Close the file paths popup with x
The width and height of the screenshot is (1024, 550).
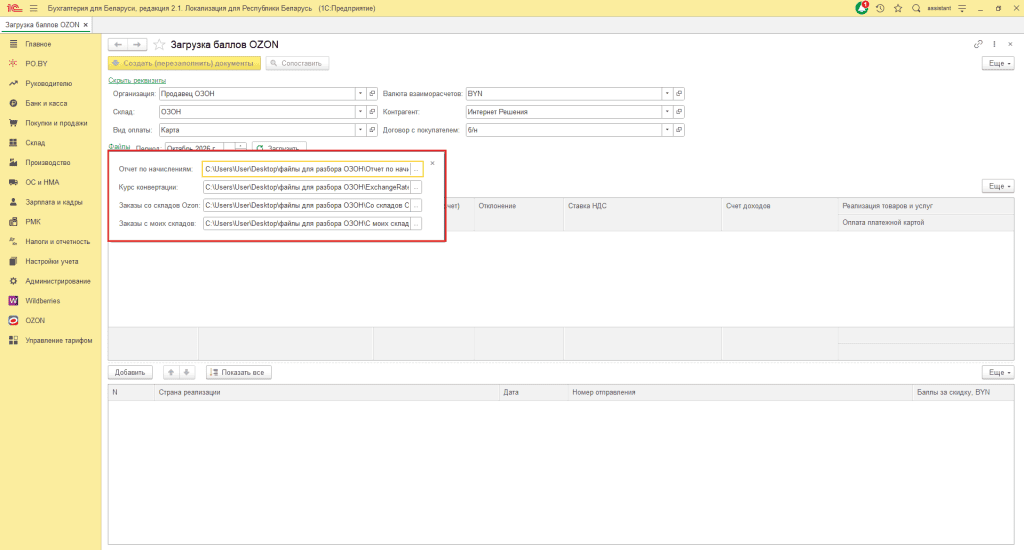[x=432, y=163]
